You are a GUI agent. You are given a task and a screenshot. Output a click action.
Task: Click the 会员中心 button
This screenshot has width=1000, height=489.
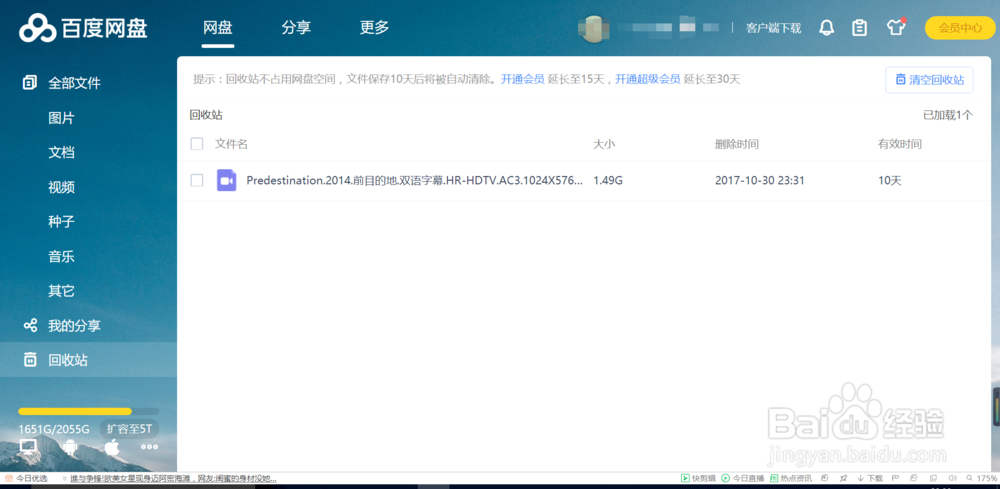(x=960, y=28)
